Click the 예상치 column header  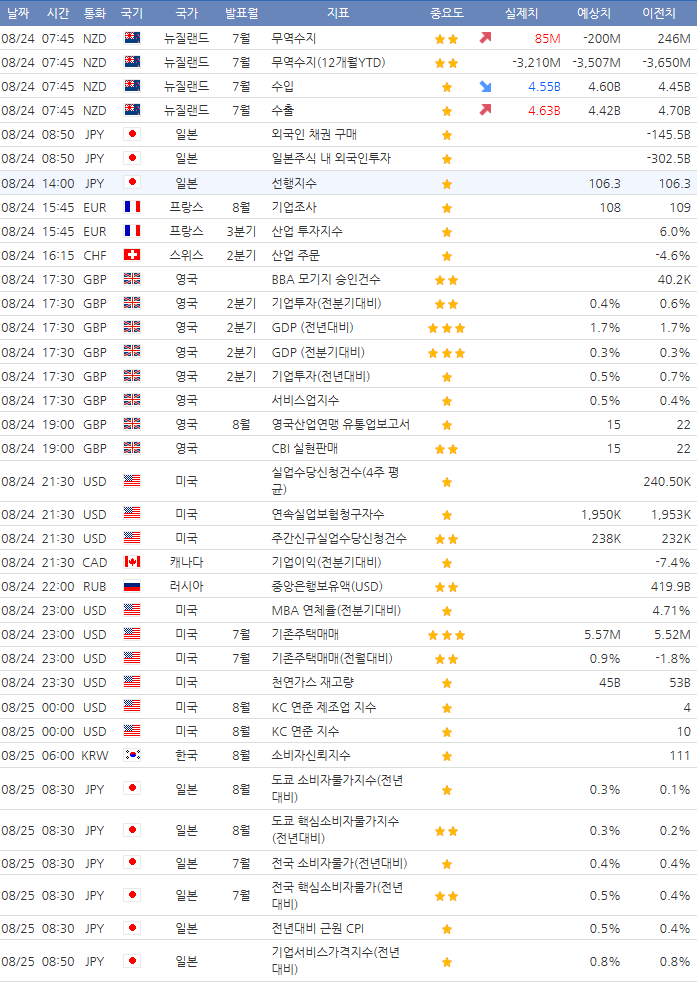coord(593,13)
